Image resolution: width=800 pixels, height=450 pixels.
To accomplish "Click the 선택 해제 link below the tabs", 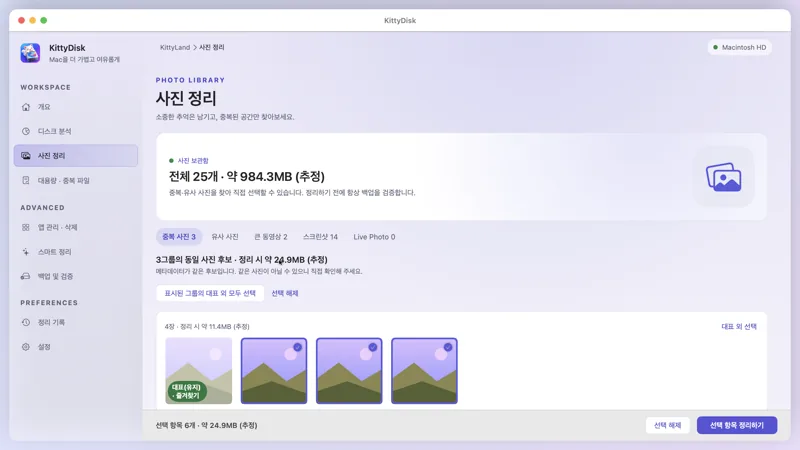I will point(285,293).
